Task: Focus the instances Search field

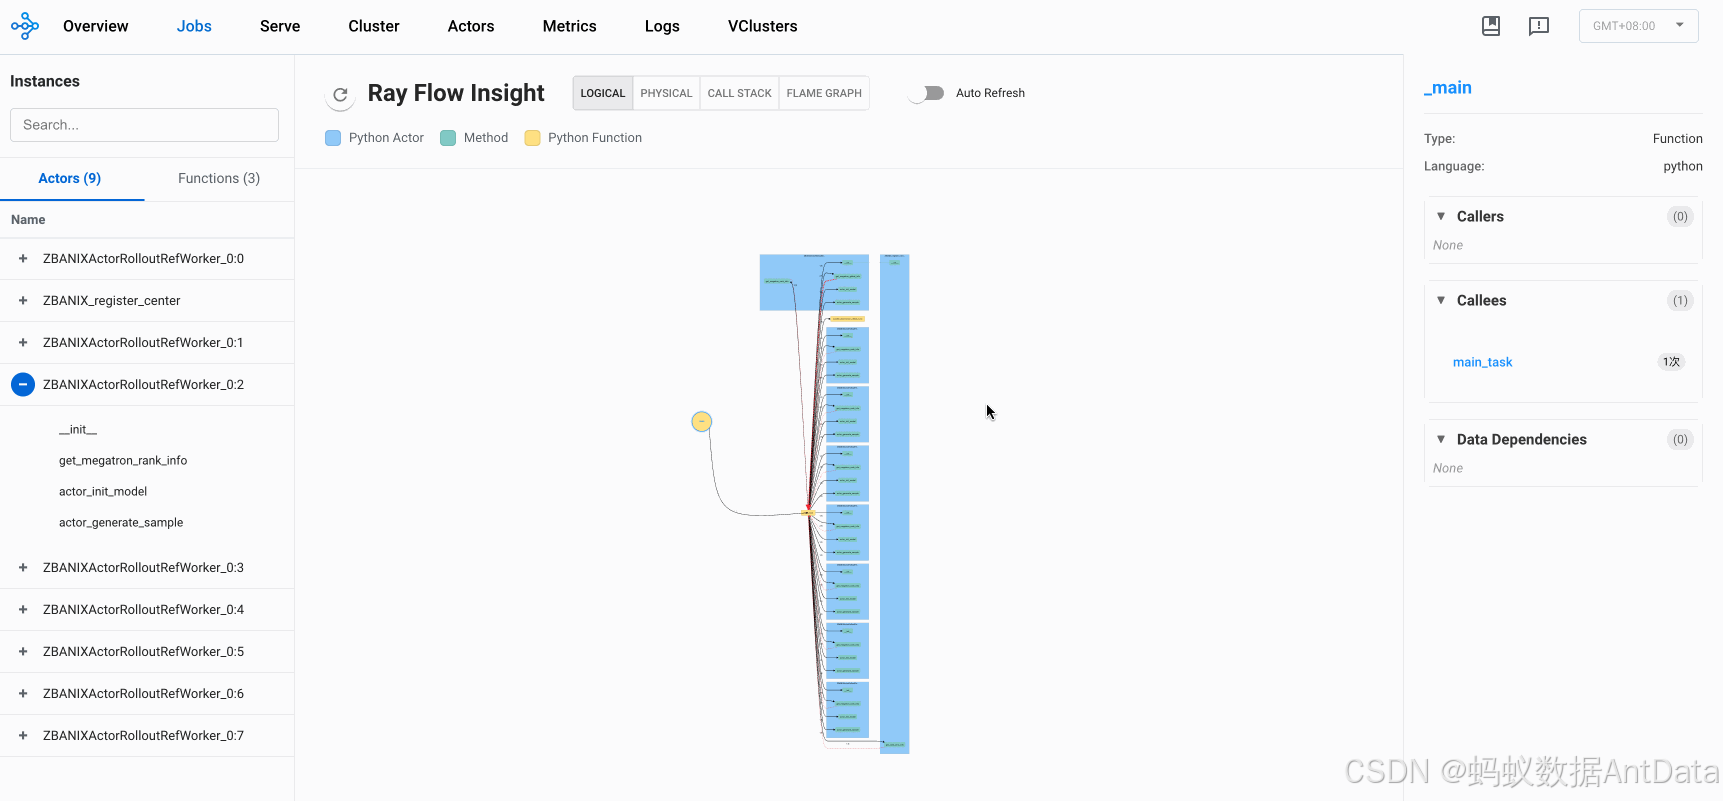Action: coord(144,125)
